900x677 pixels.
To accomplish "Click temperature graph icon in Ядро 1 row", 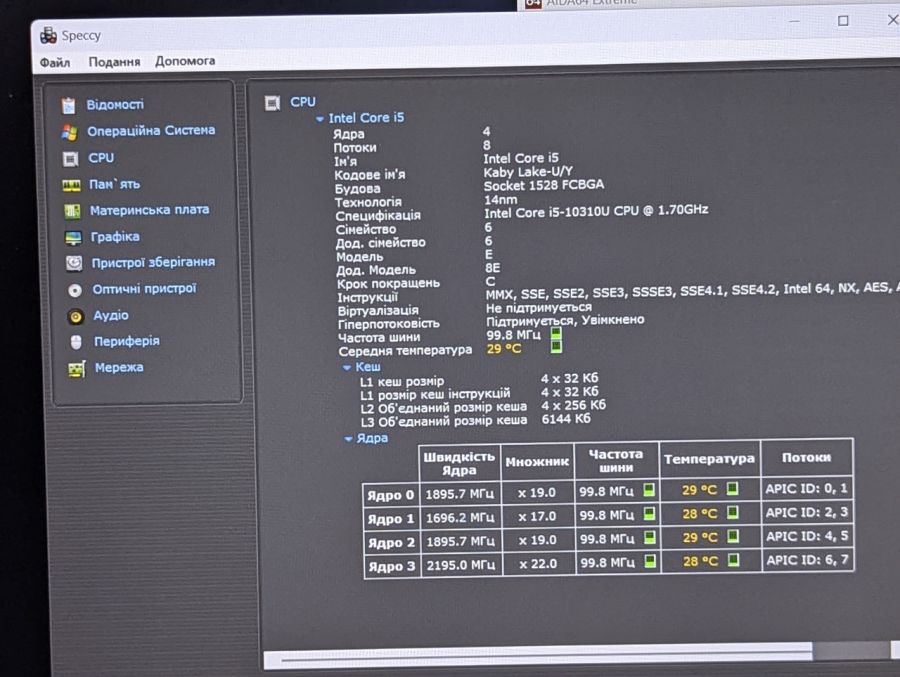I will (x=732, y=512).
